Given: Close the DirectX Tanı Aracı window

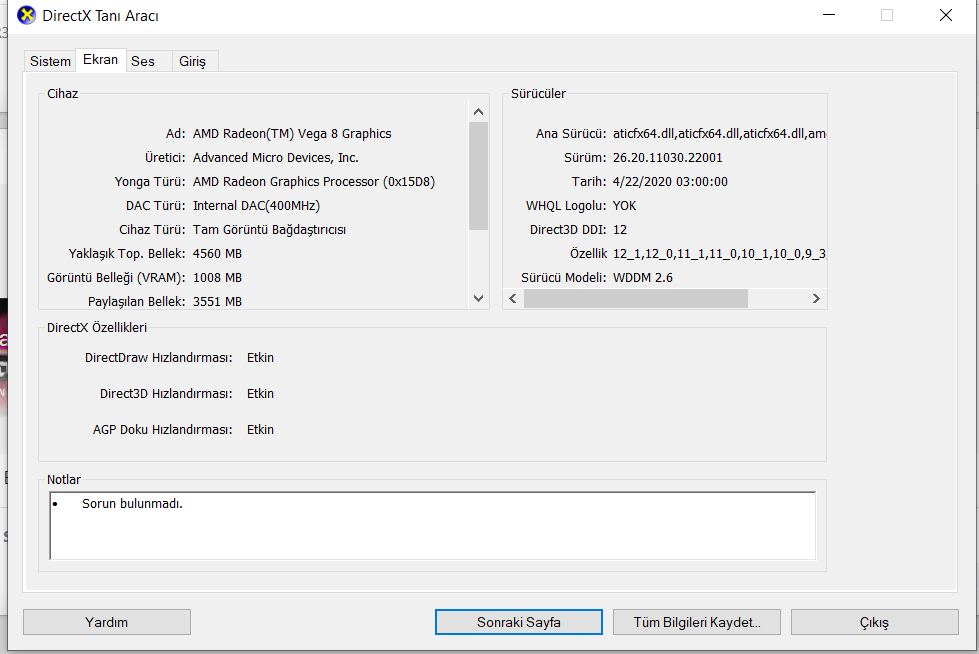Looking at the screenshot, I should pos(946,15).
